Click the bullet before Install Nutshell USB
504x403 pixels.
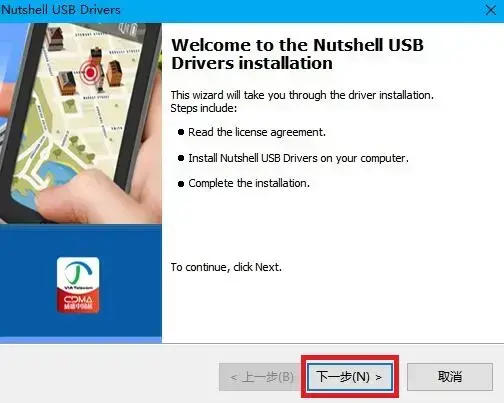[x=181, y=158]
